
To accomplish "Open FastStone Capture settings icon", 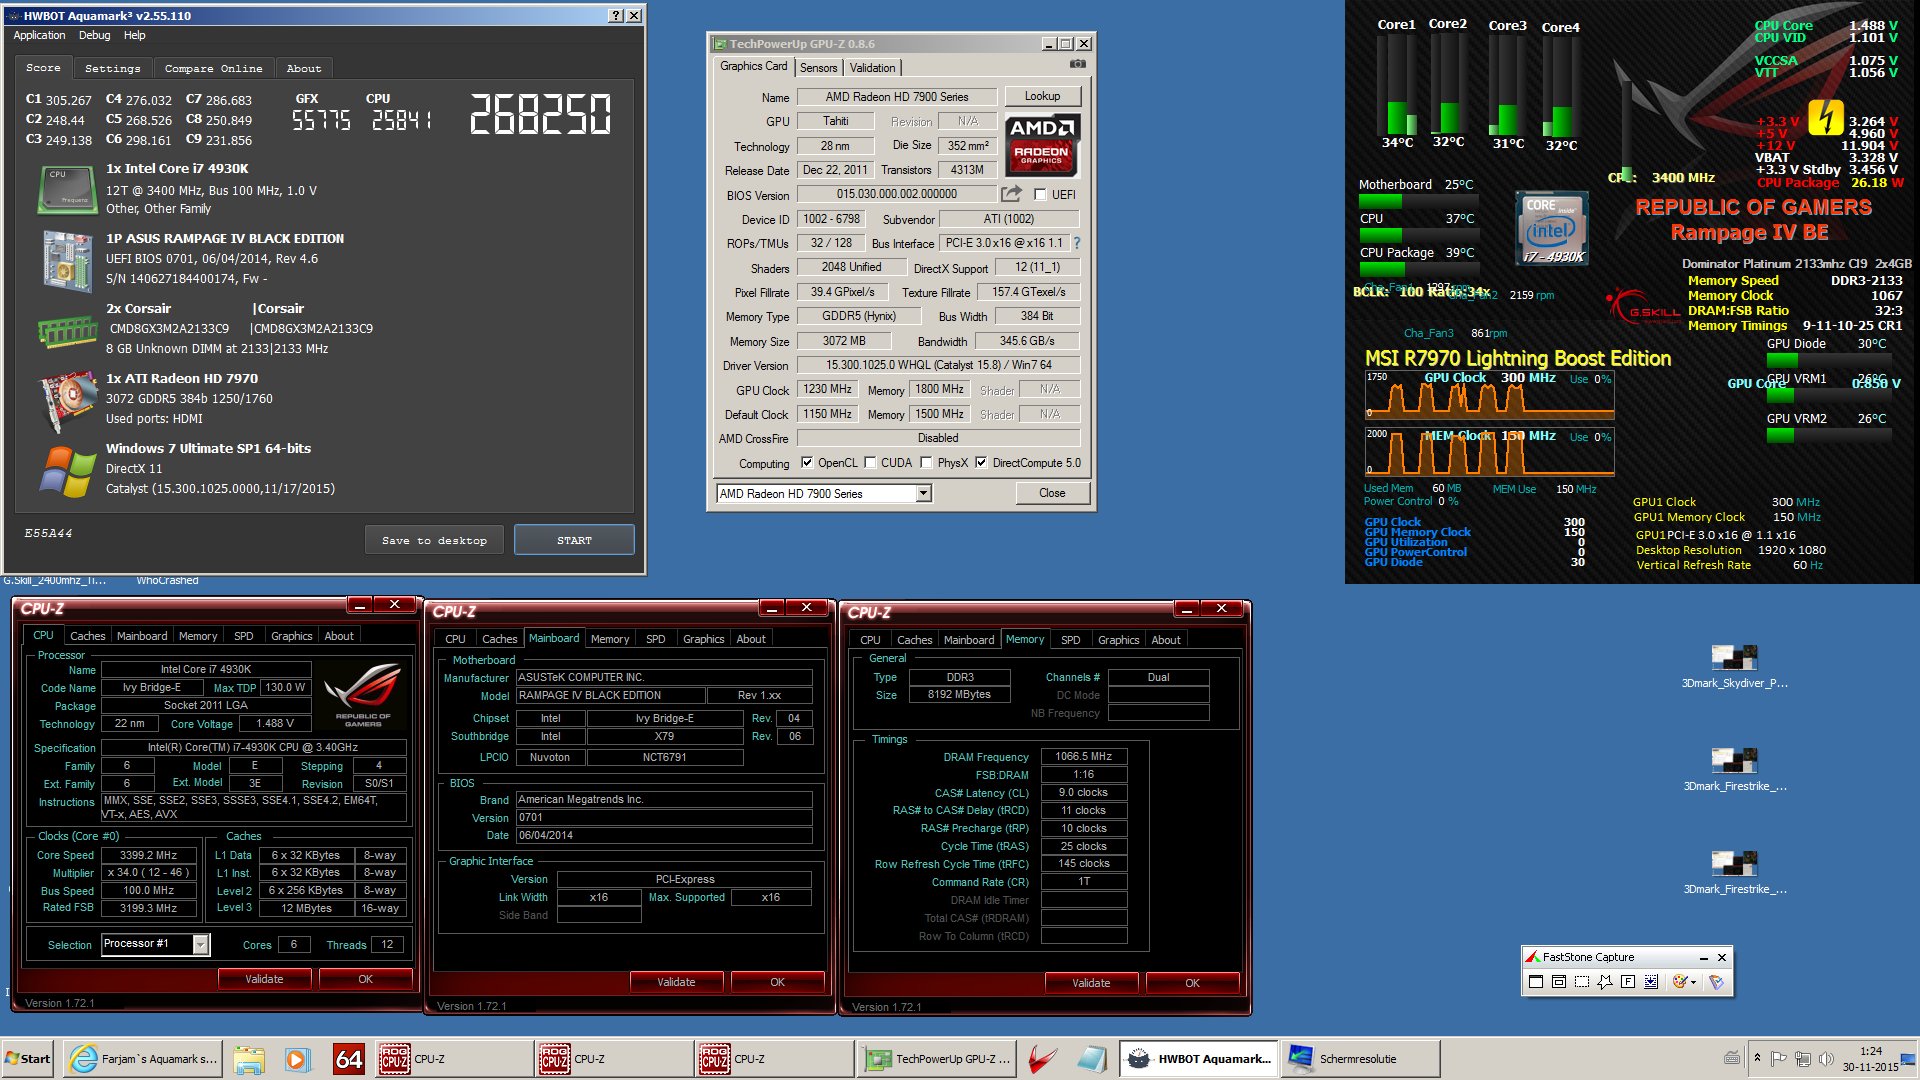I will (x=1716, y=982).
